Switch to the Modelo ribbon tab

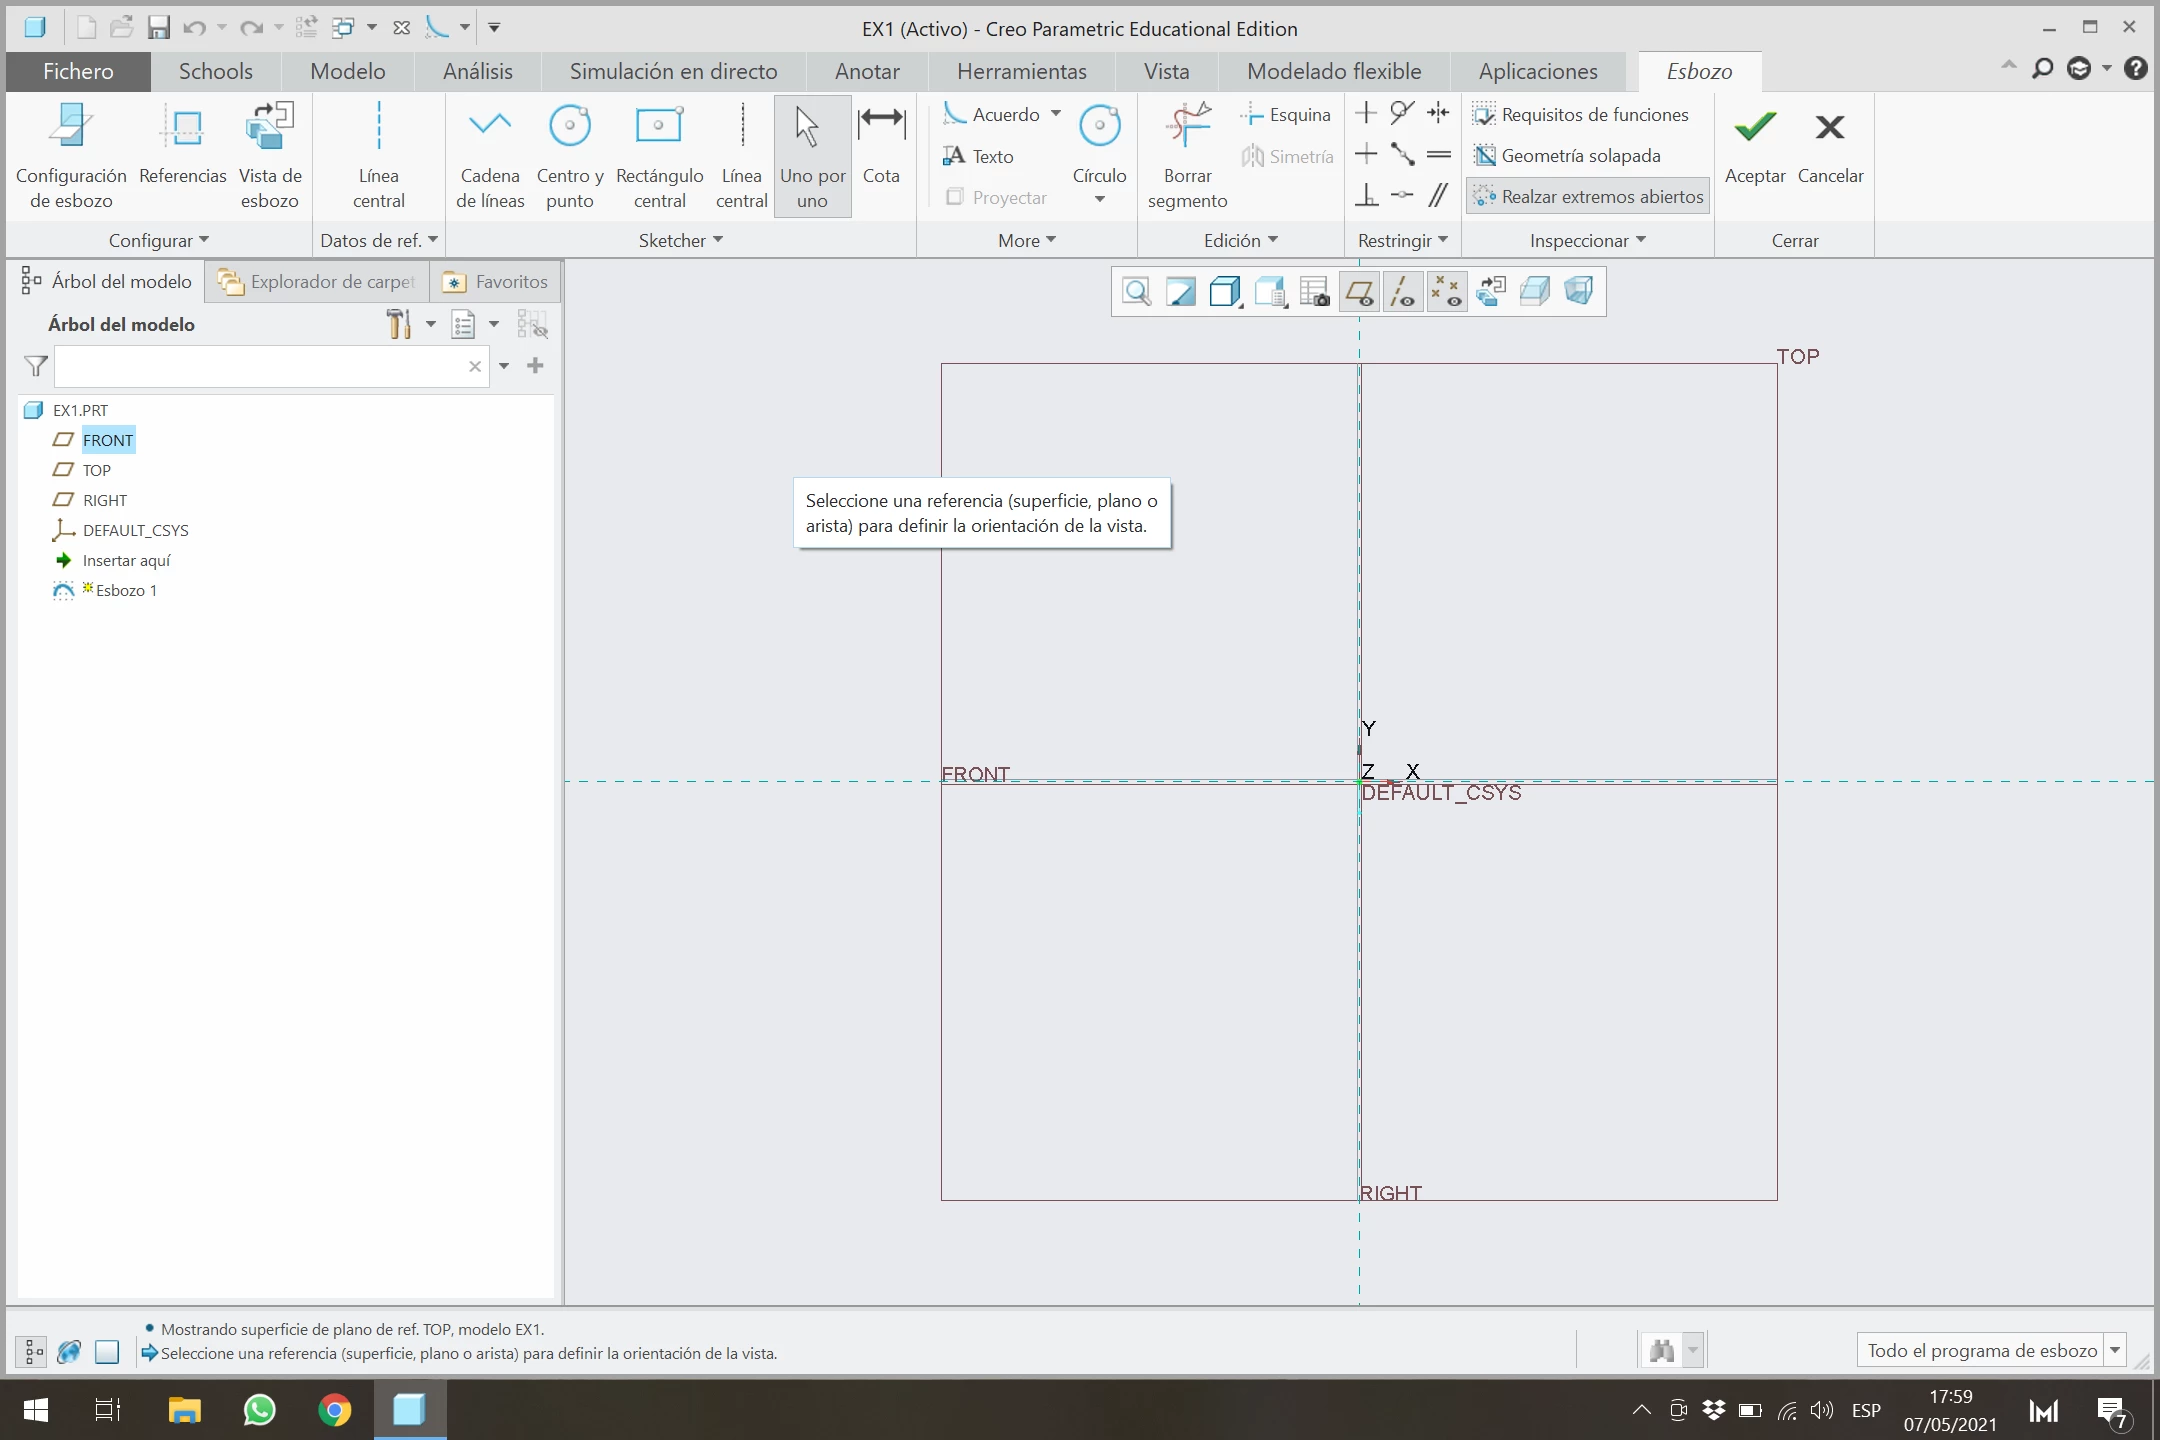point(347,71)
